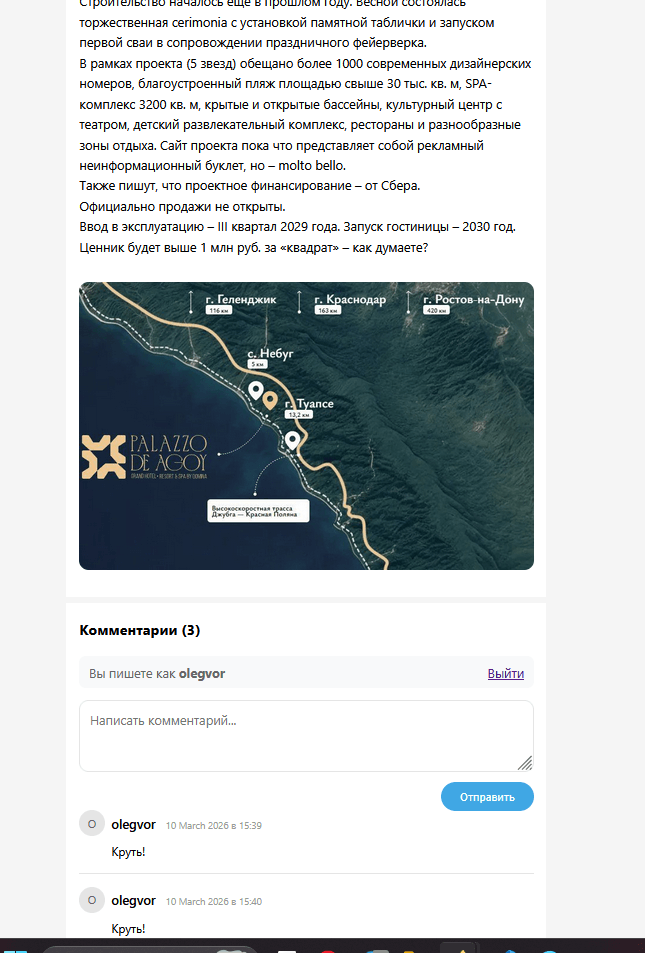Click the gold location pin on the map

(270, 402)
